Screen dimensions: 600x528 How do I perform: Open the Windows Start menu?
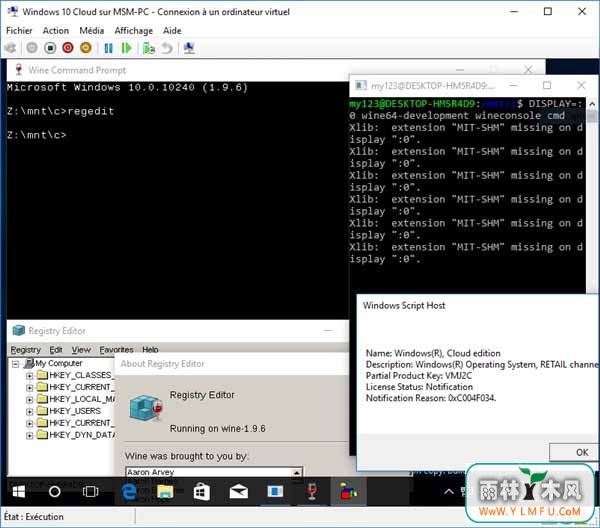[x=18, y=492]
